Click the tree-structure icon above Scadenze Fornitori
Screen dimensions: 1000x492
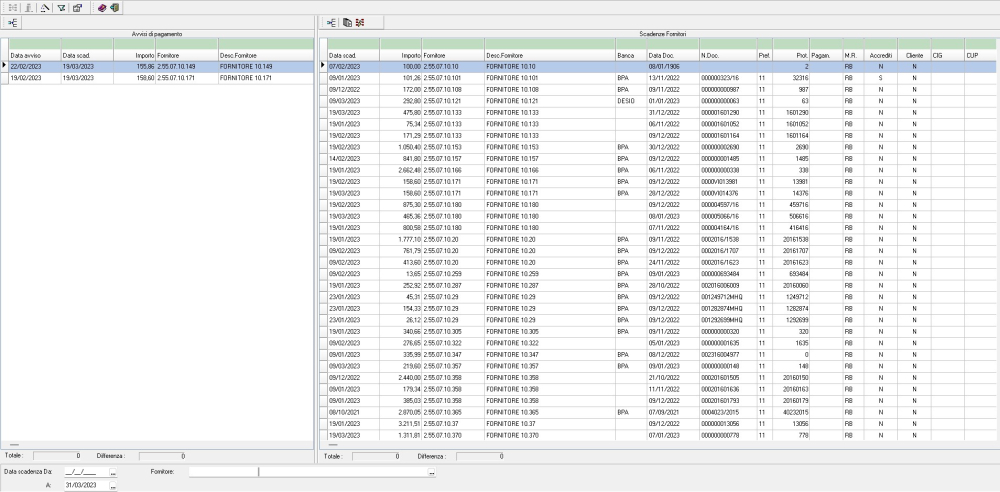[x=333, y=21]
